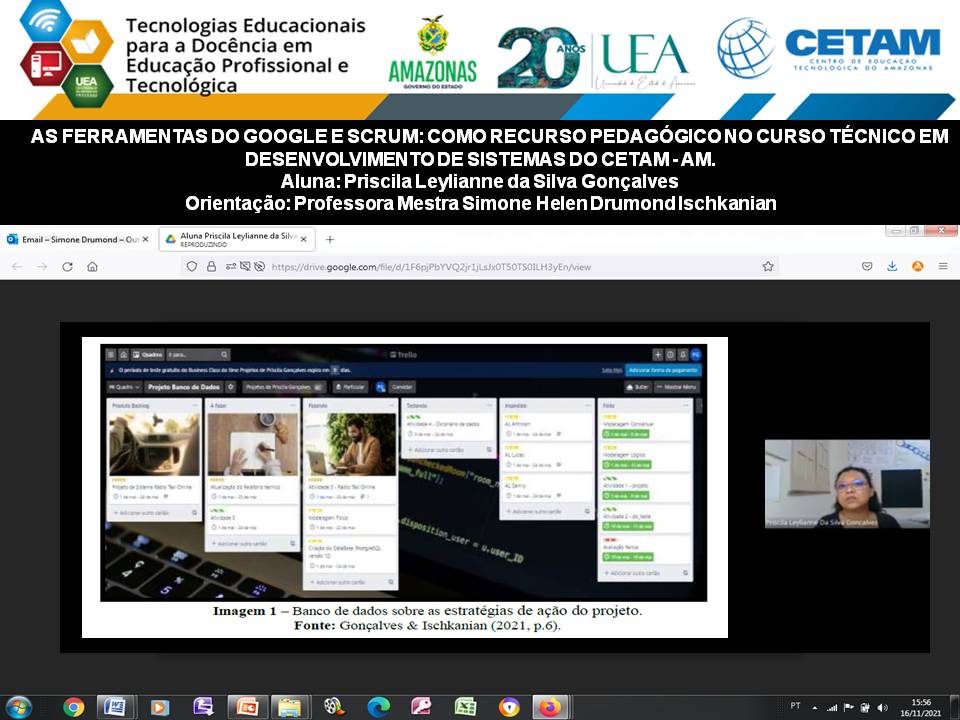Screen dimensions: 960x720
Task: Open the Trello home icon
Action: 123,354
